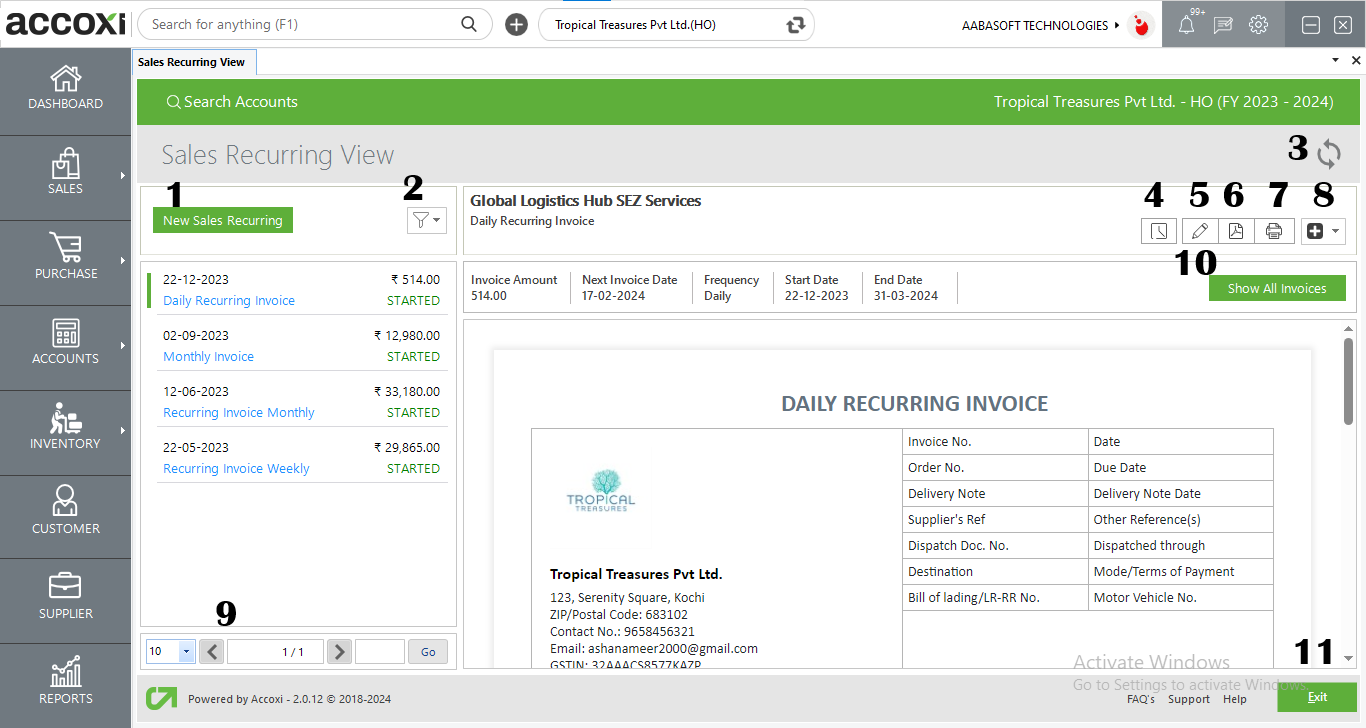Open the filter dropdown
Image resolution: width=1366 pixels, height=728 pixels.
coord(425,221)
